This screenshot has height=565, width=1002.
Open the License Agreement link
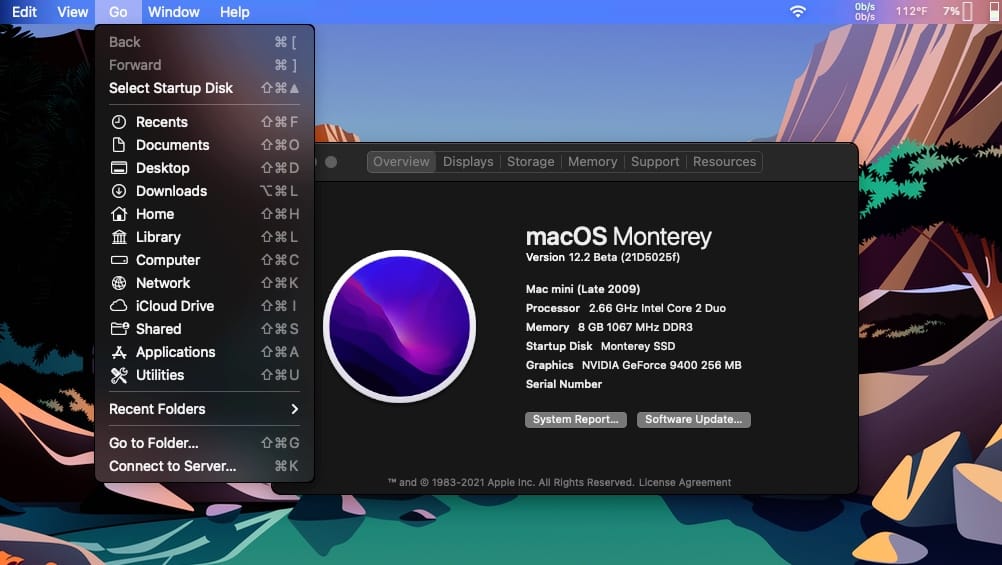point(685,483)
